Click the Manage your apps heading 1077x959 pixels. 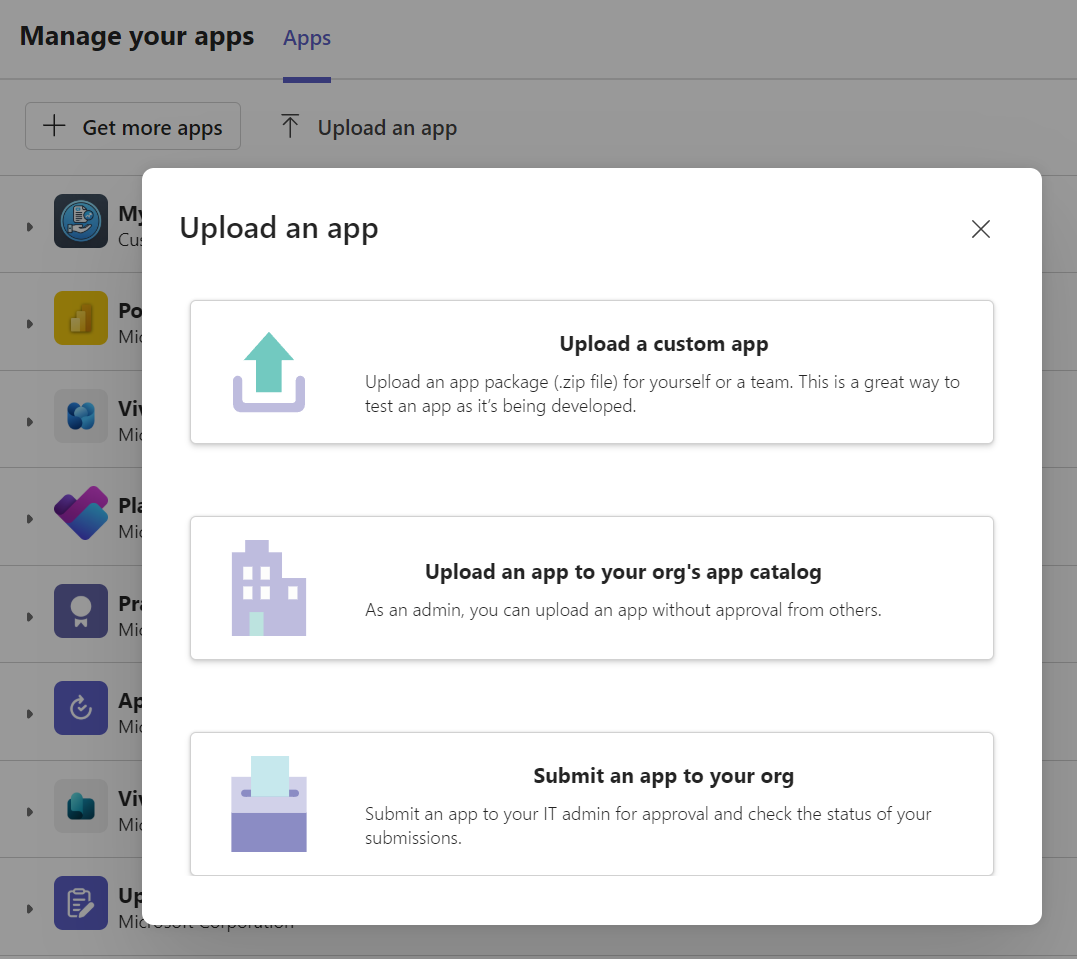click(136, 36)
